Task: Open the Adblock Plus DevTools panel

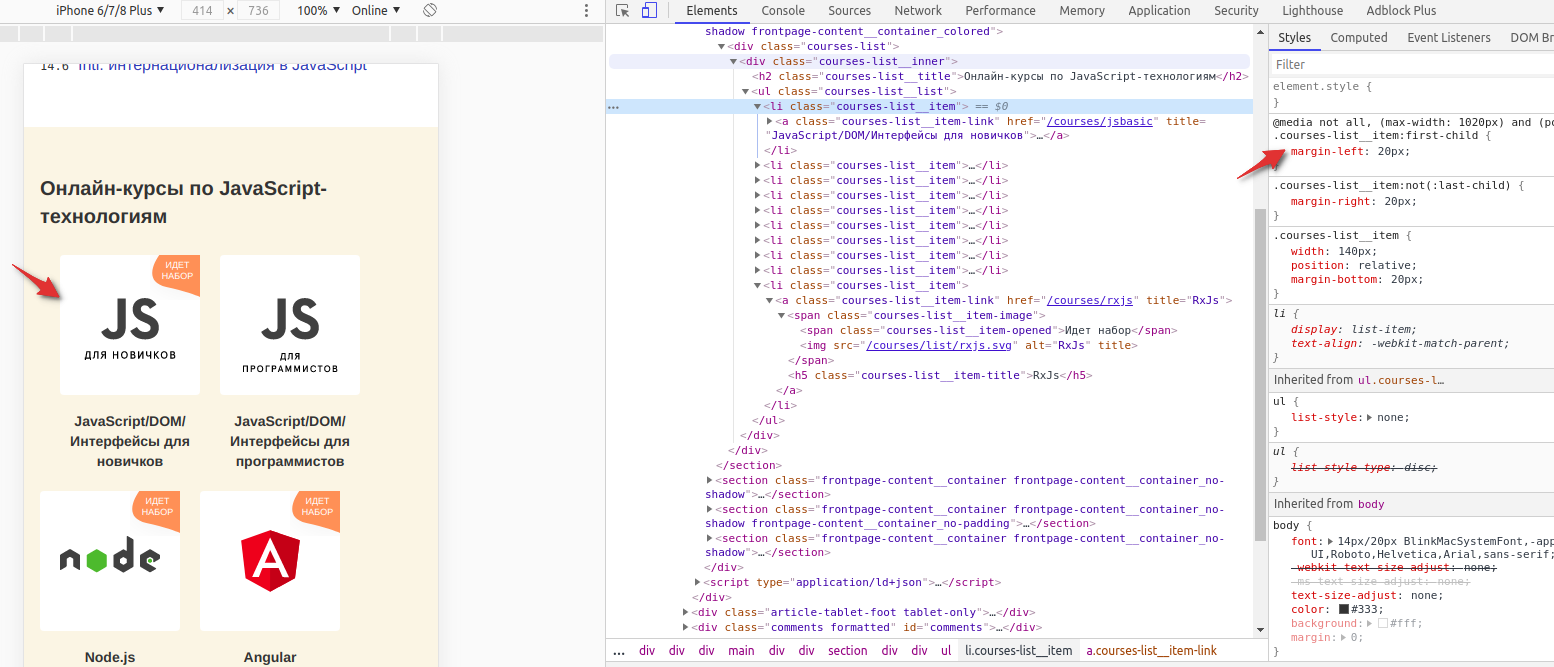Action: pos(1400,10)
